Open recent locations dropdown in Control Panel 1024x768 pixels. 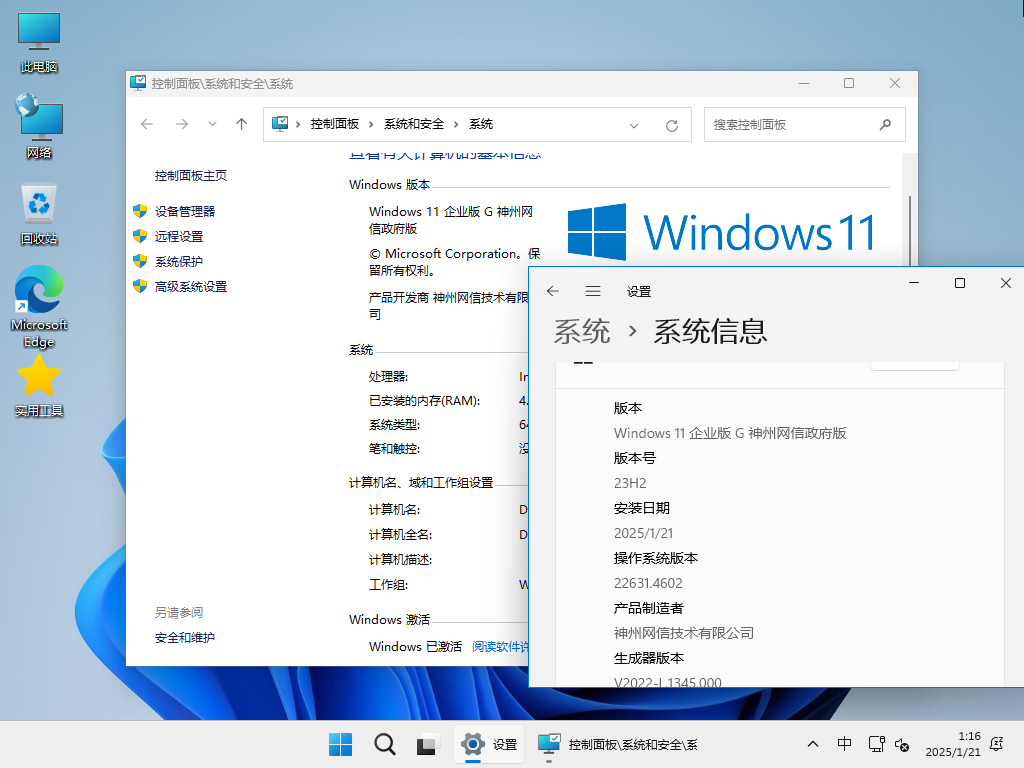point(212,124)
